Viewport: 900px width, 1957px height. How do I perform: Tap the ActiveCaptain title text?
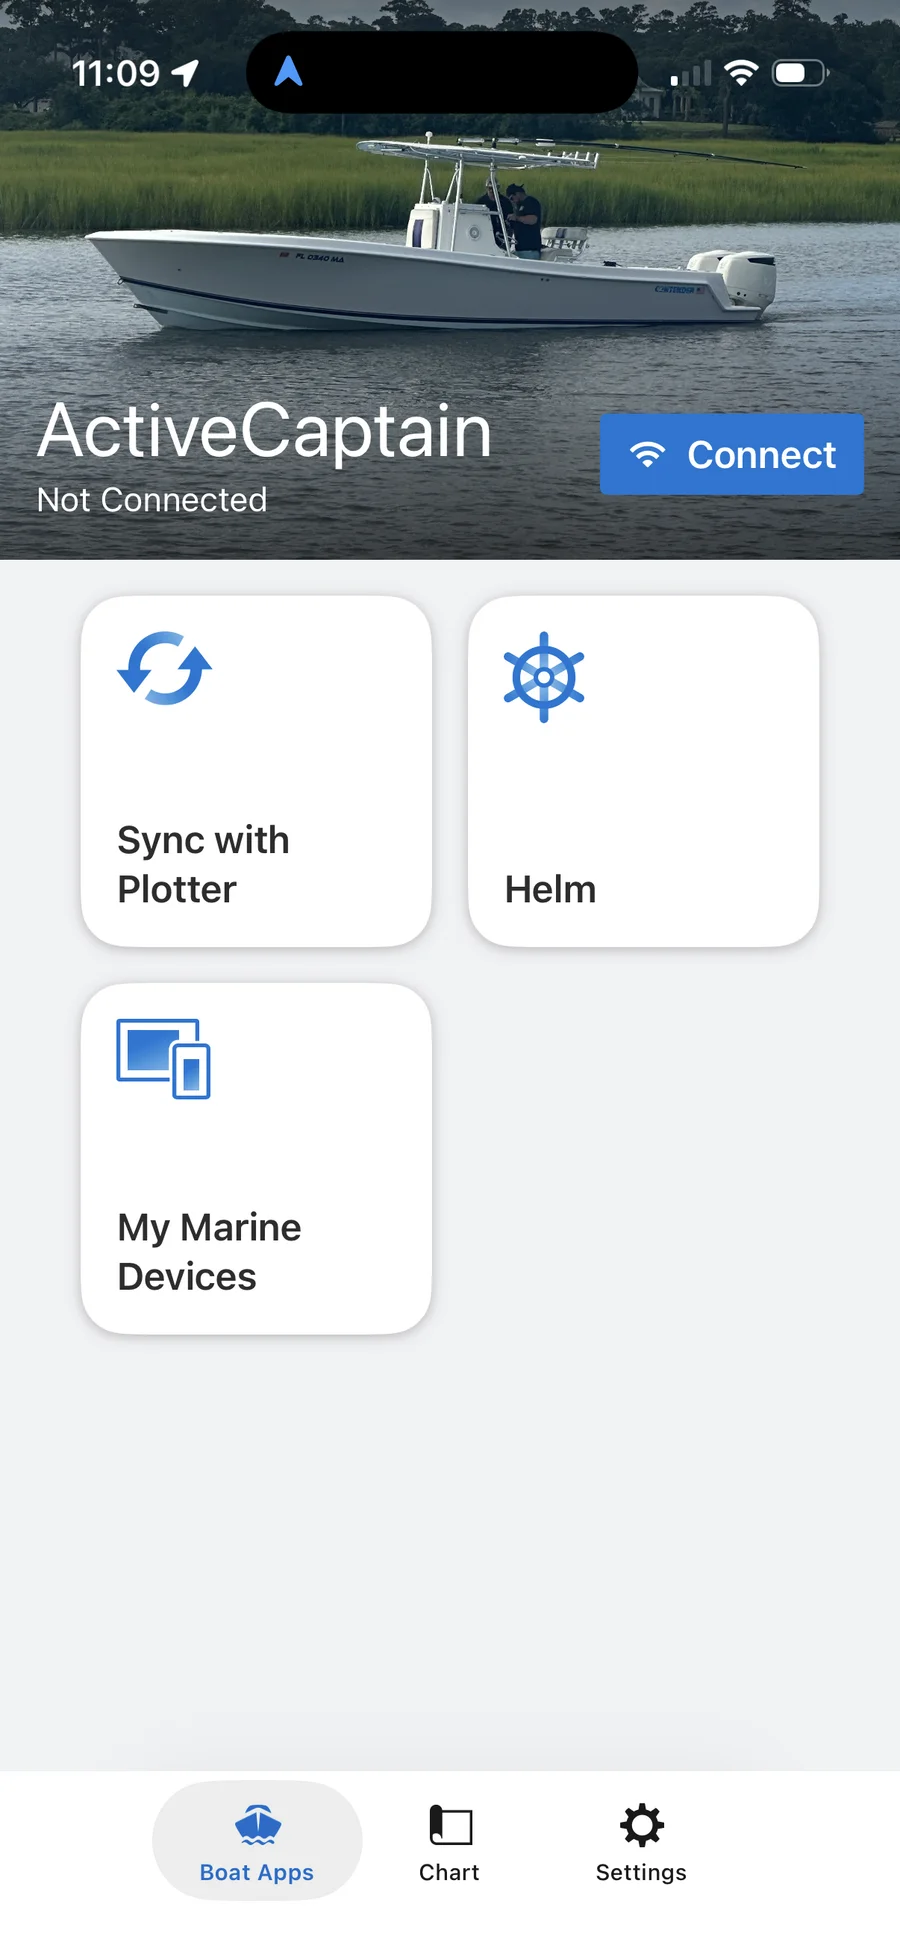265,431
